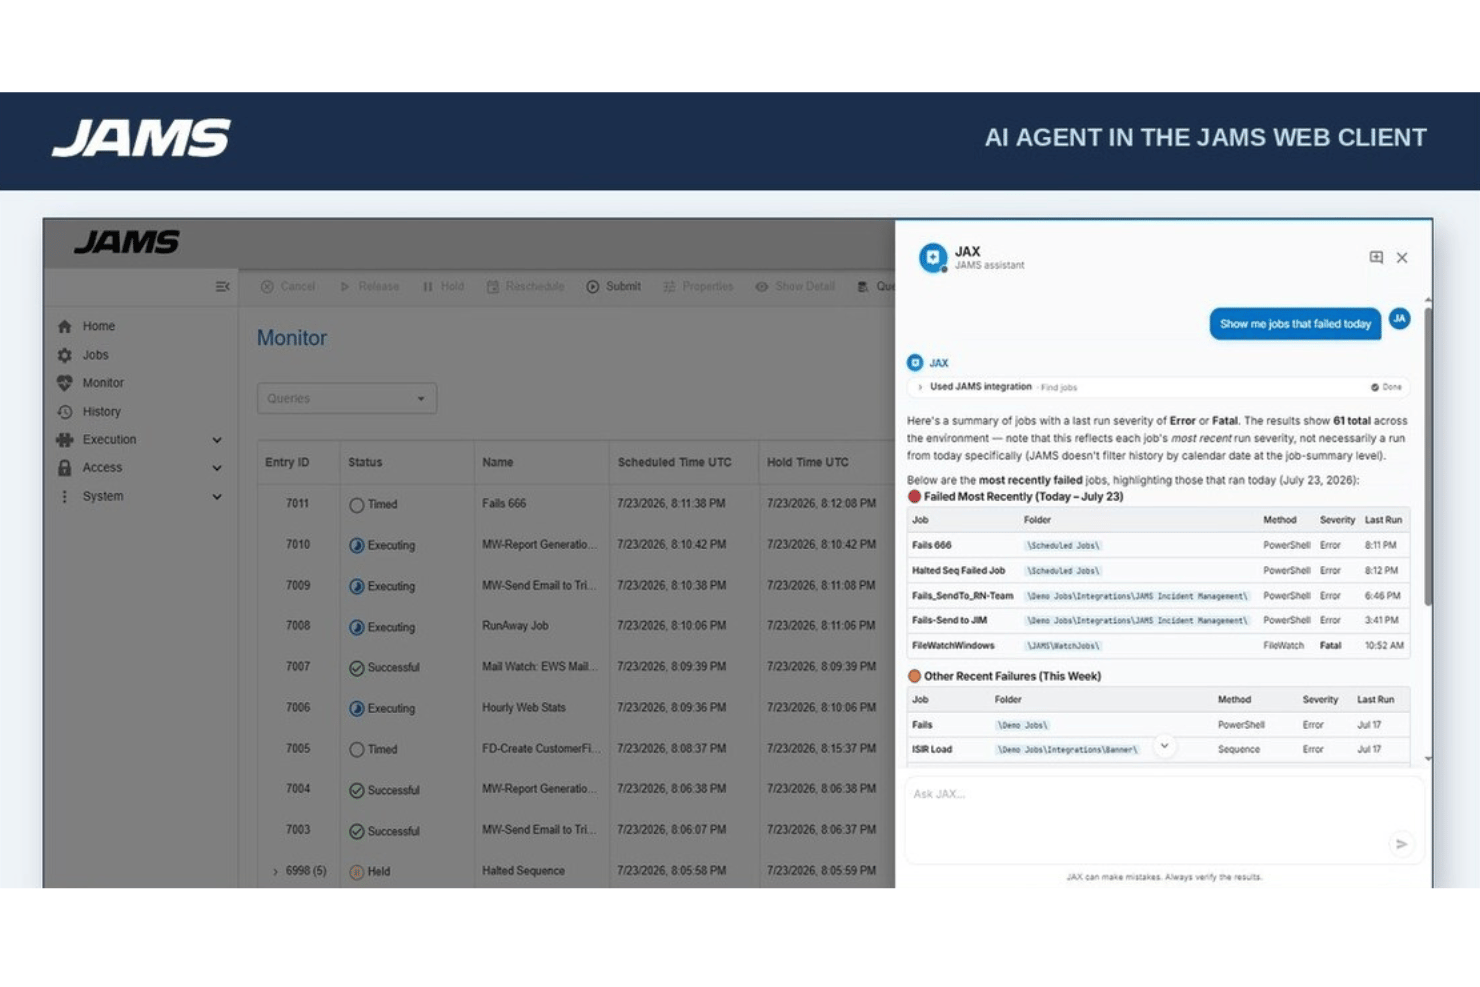
Task: Click the Release toolbar button
Action: (x=369, y=287)
